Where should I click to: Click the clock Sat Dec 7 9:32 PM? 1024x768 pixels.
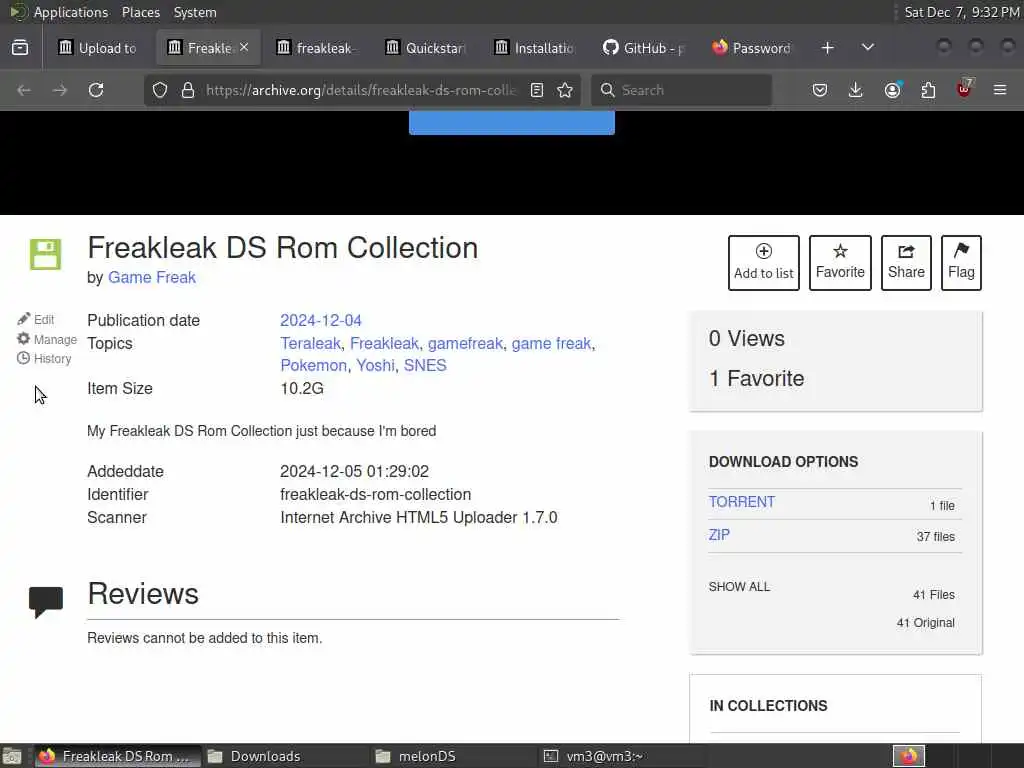pos(961,12)
